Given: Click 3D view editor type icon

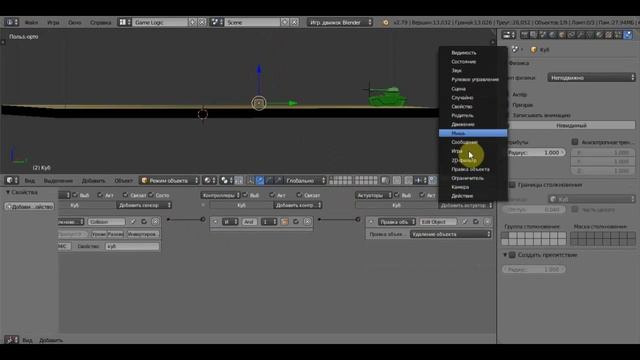Looking at the screenshot, I should 11,180.
